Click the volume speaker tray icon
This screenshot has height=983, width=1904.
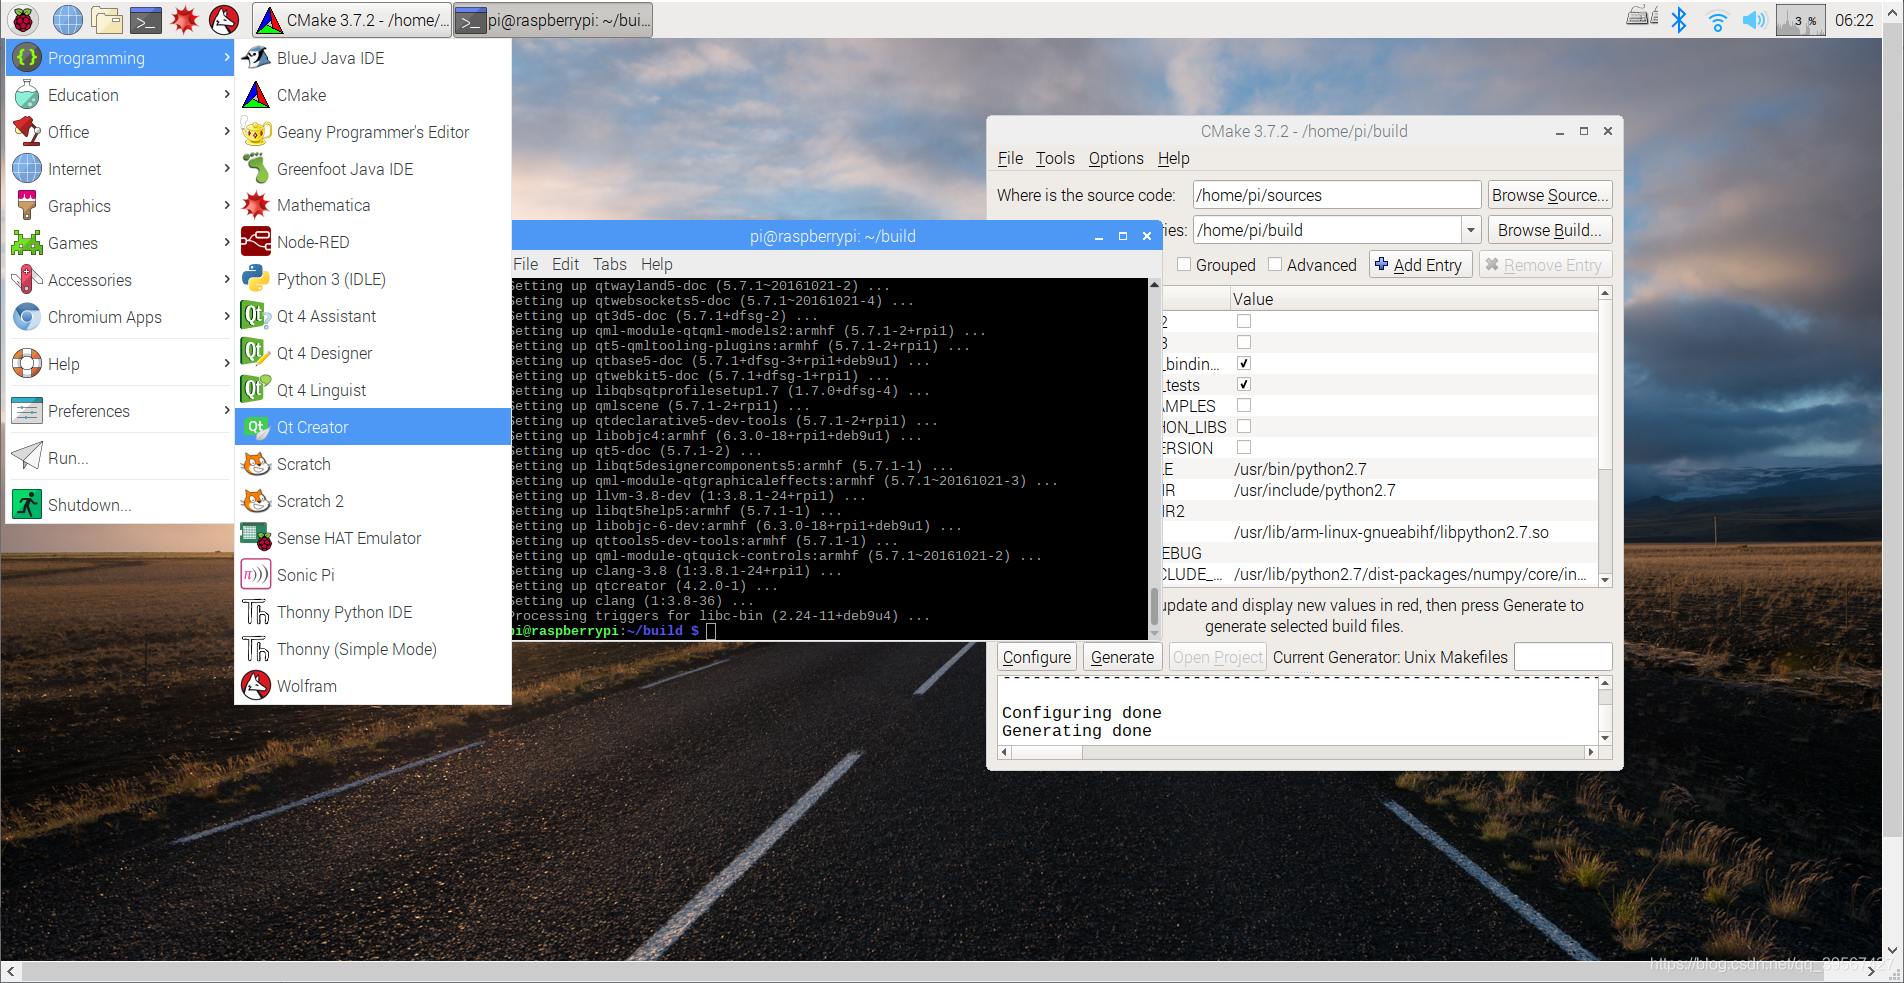coord(1754,19)
